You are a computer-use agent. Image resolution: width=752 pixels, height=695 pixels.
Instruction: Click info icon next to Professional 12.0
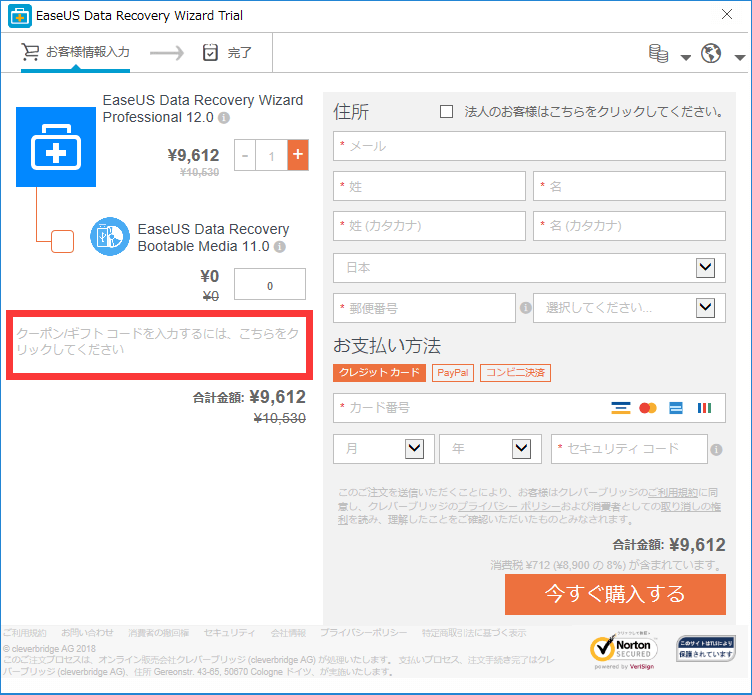tap(224, 118)
